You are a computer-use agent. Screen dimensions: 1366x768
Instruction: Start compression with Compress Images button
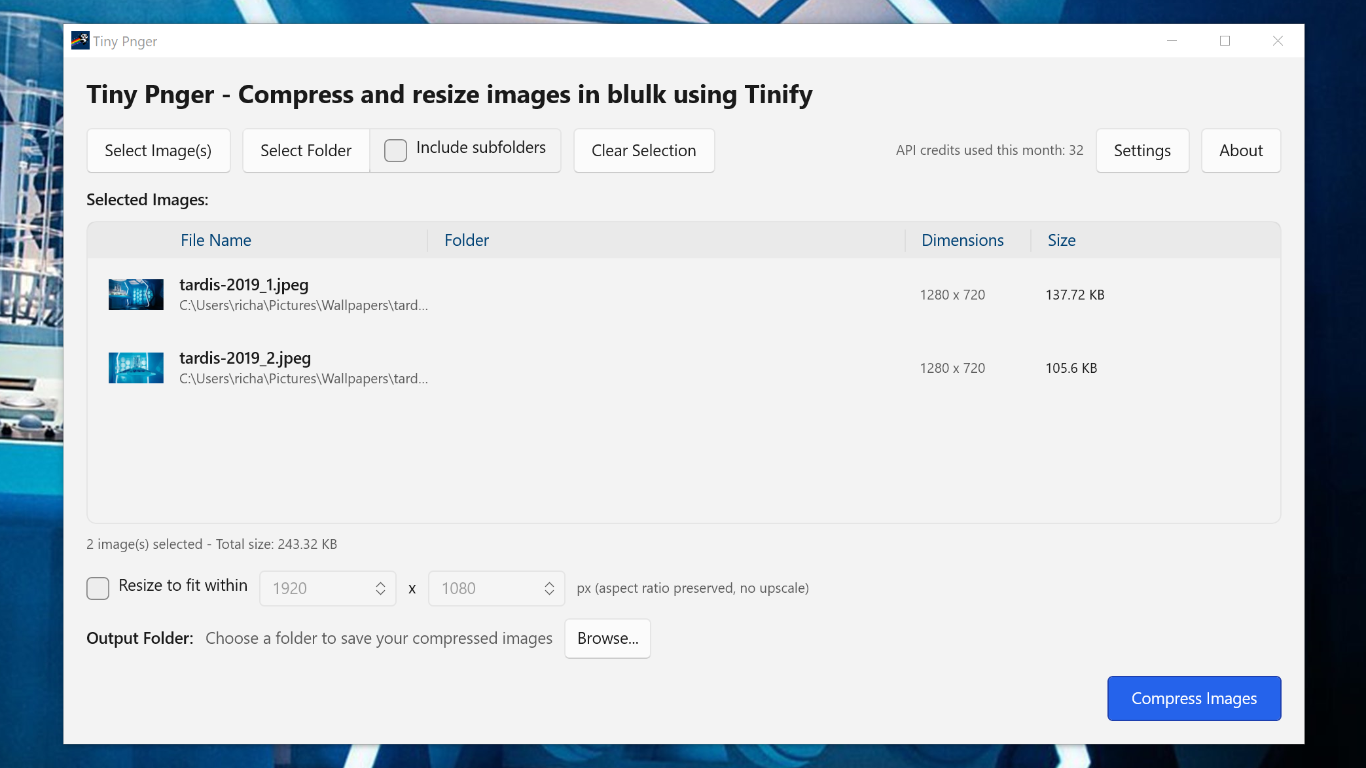1194,699
